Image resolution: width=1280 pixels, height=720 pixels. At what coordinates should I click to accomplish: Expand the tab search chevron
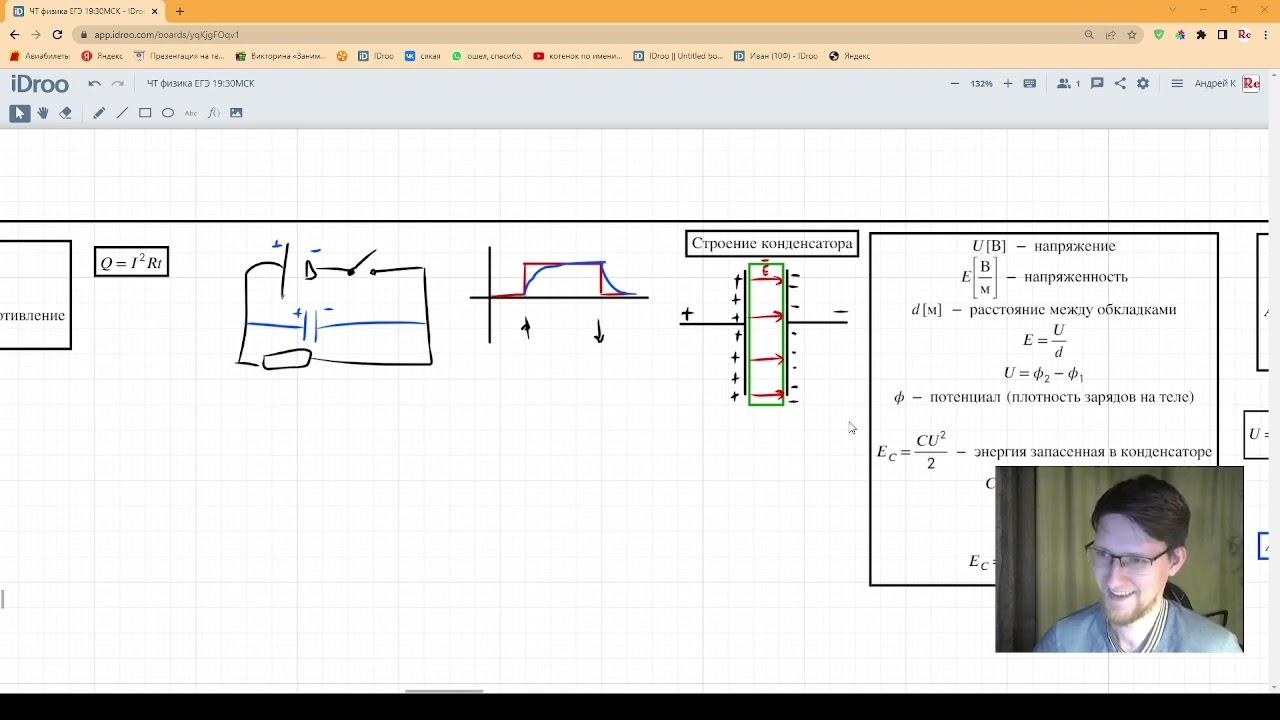[x=1173, y=10]
